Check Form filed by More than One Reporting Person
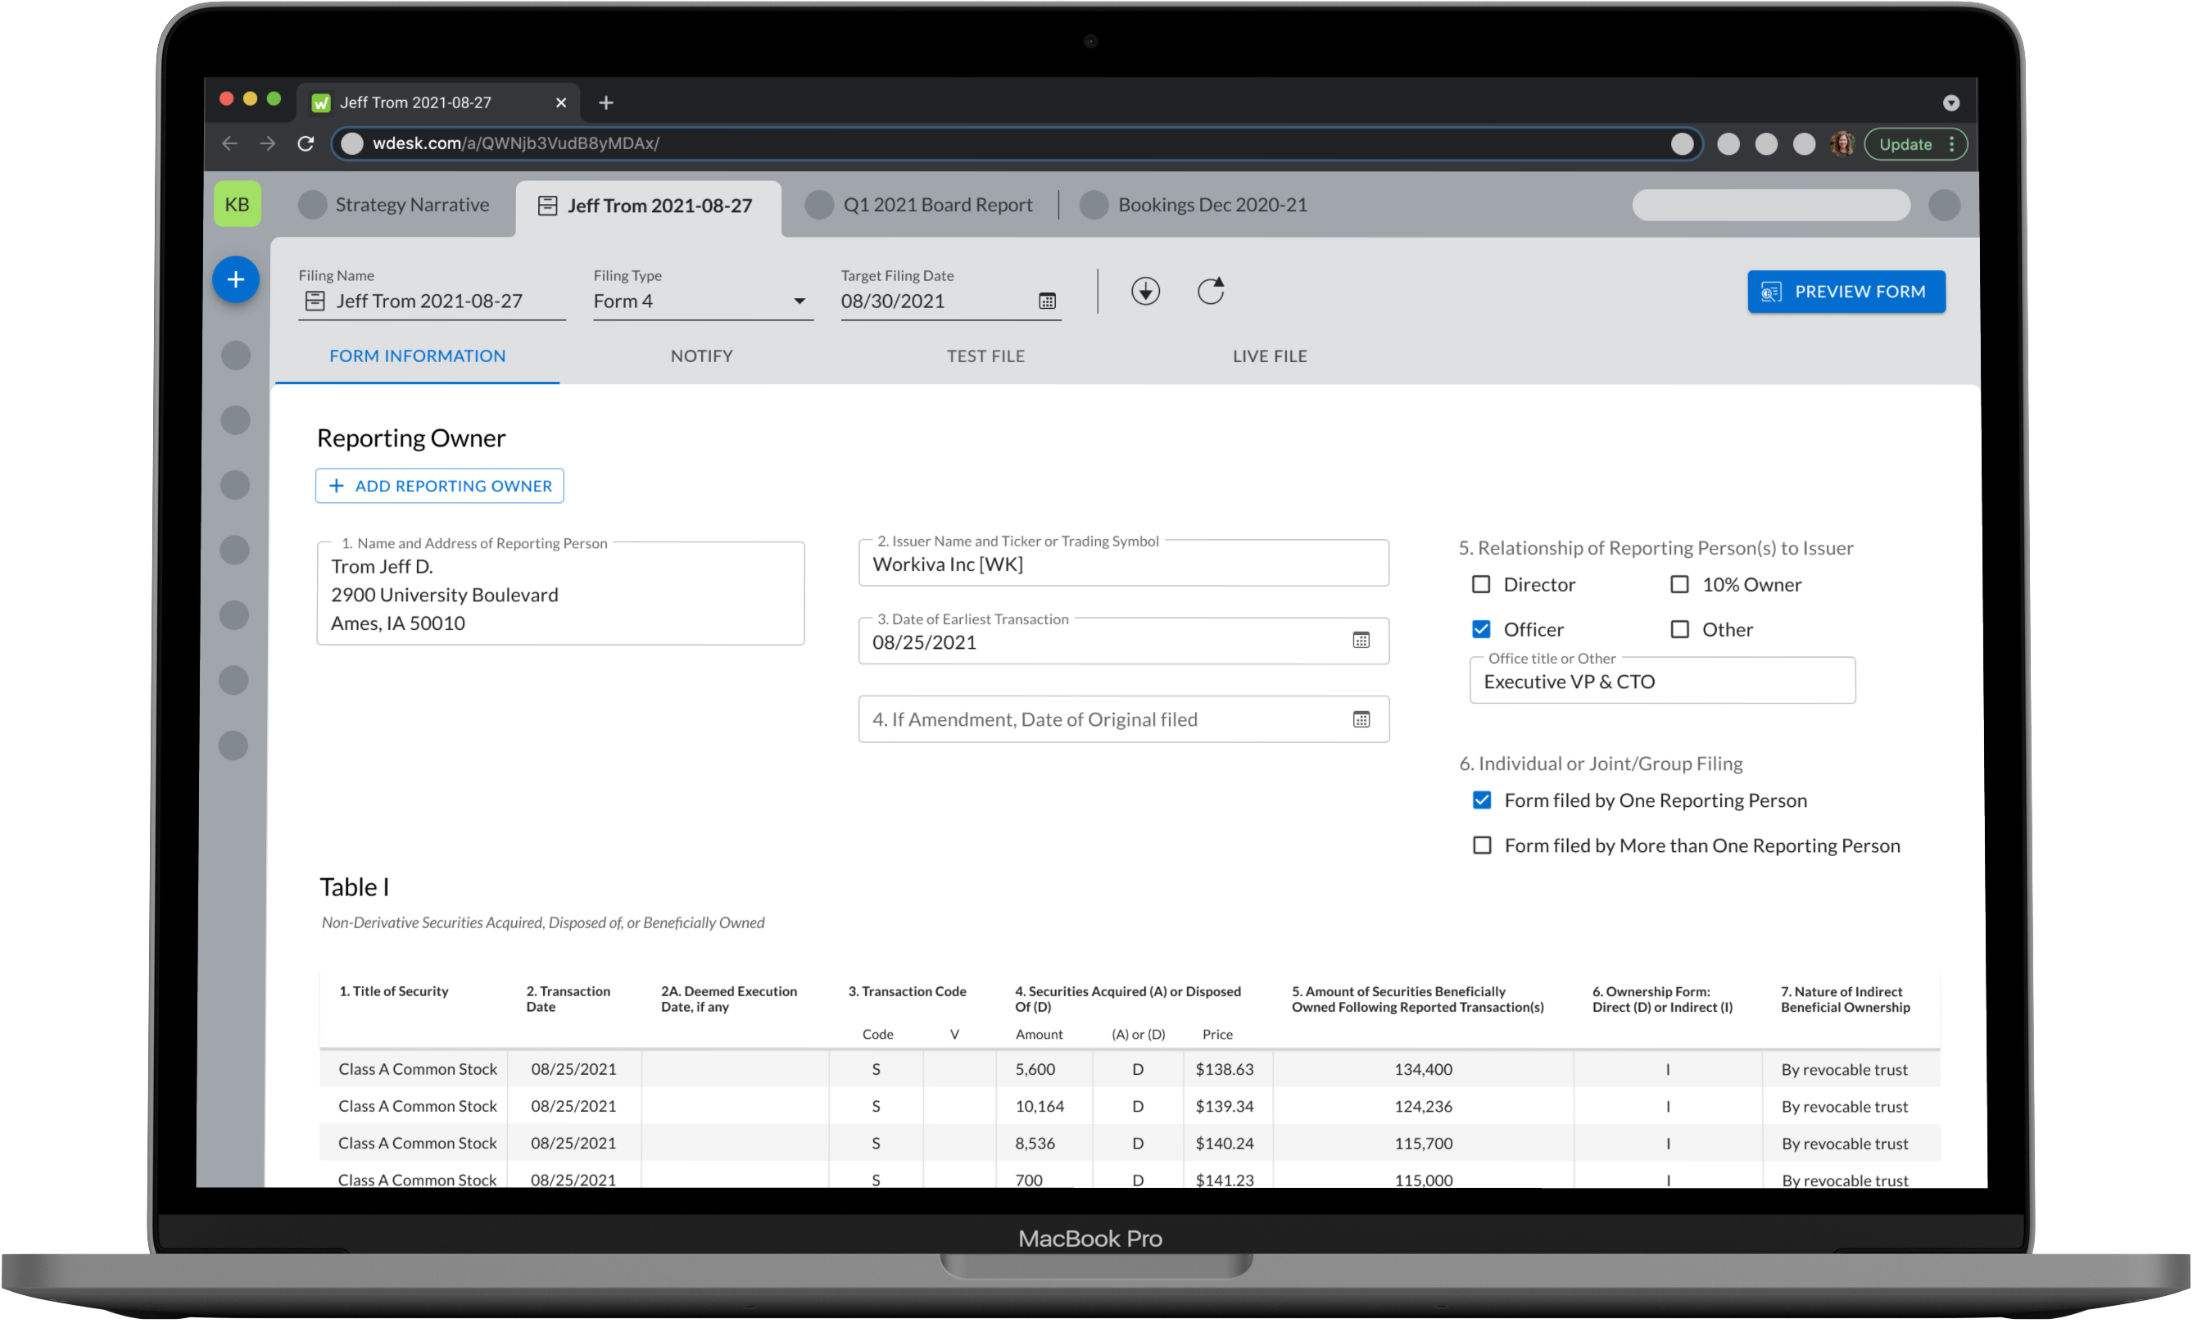 [1482, 845]
